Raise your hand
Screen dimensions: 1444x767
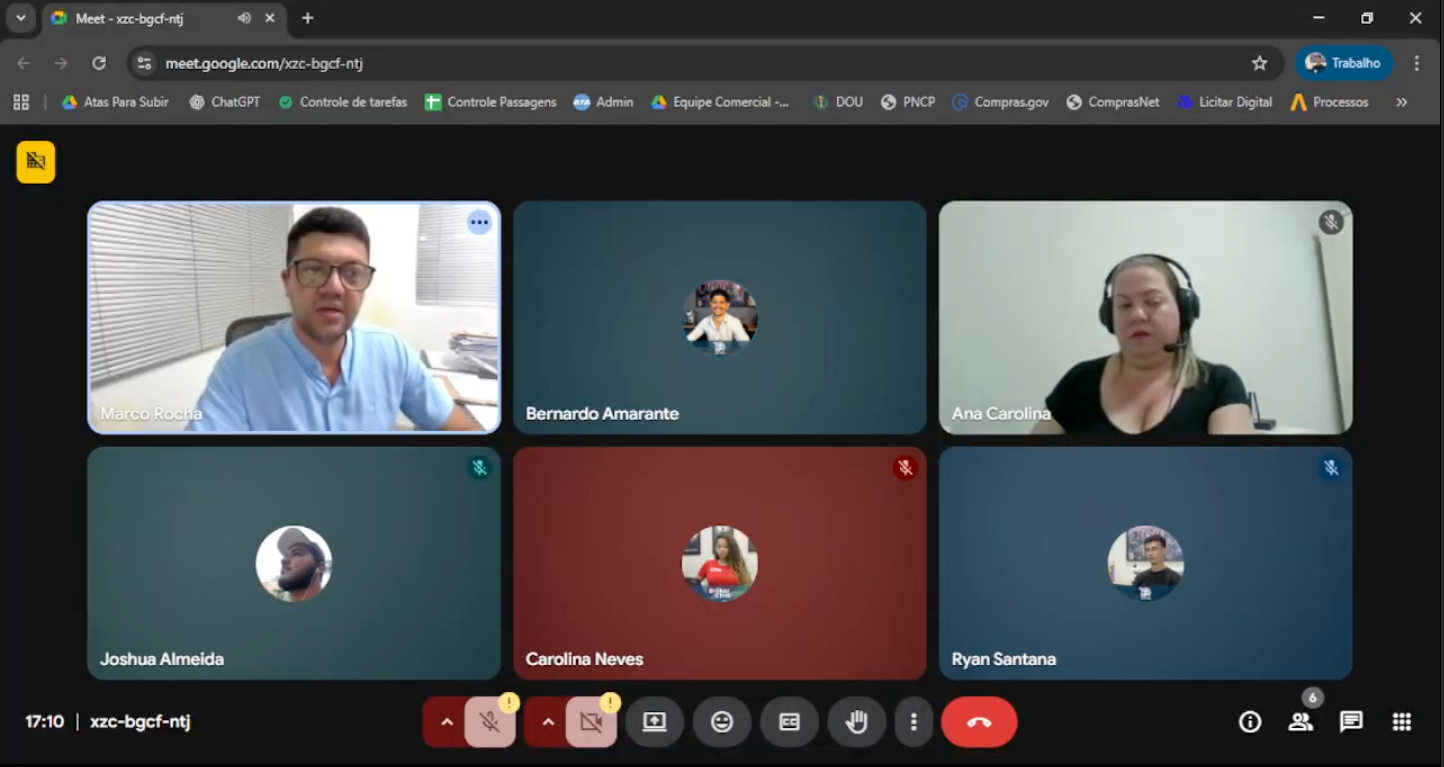(x=856, y=721)
